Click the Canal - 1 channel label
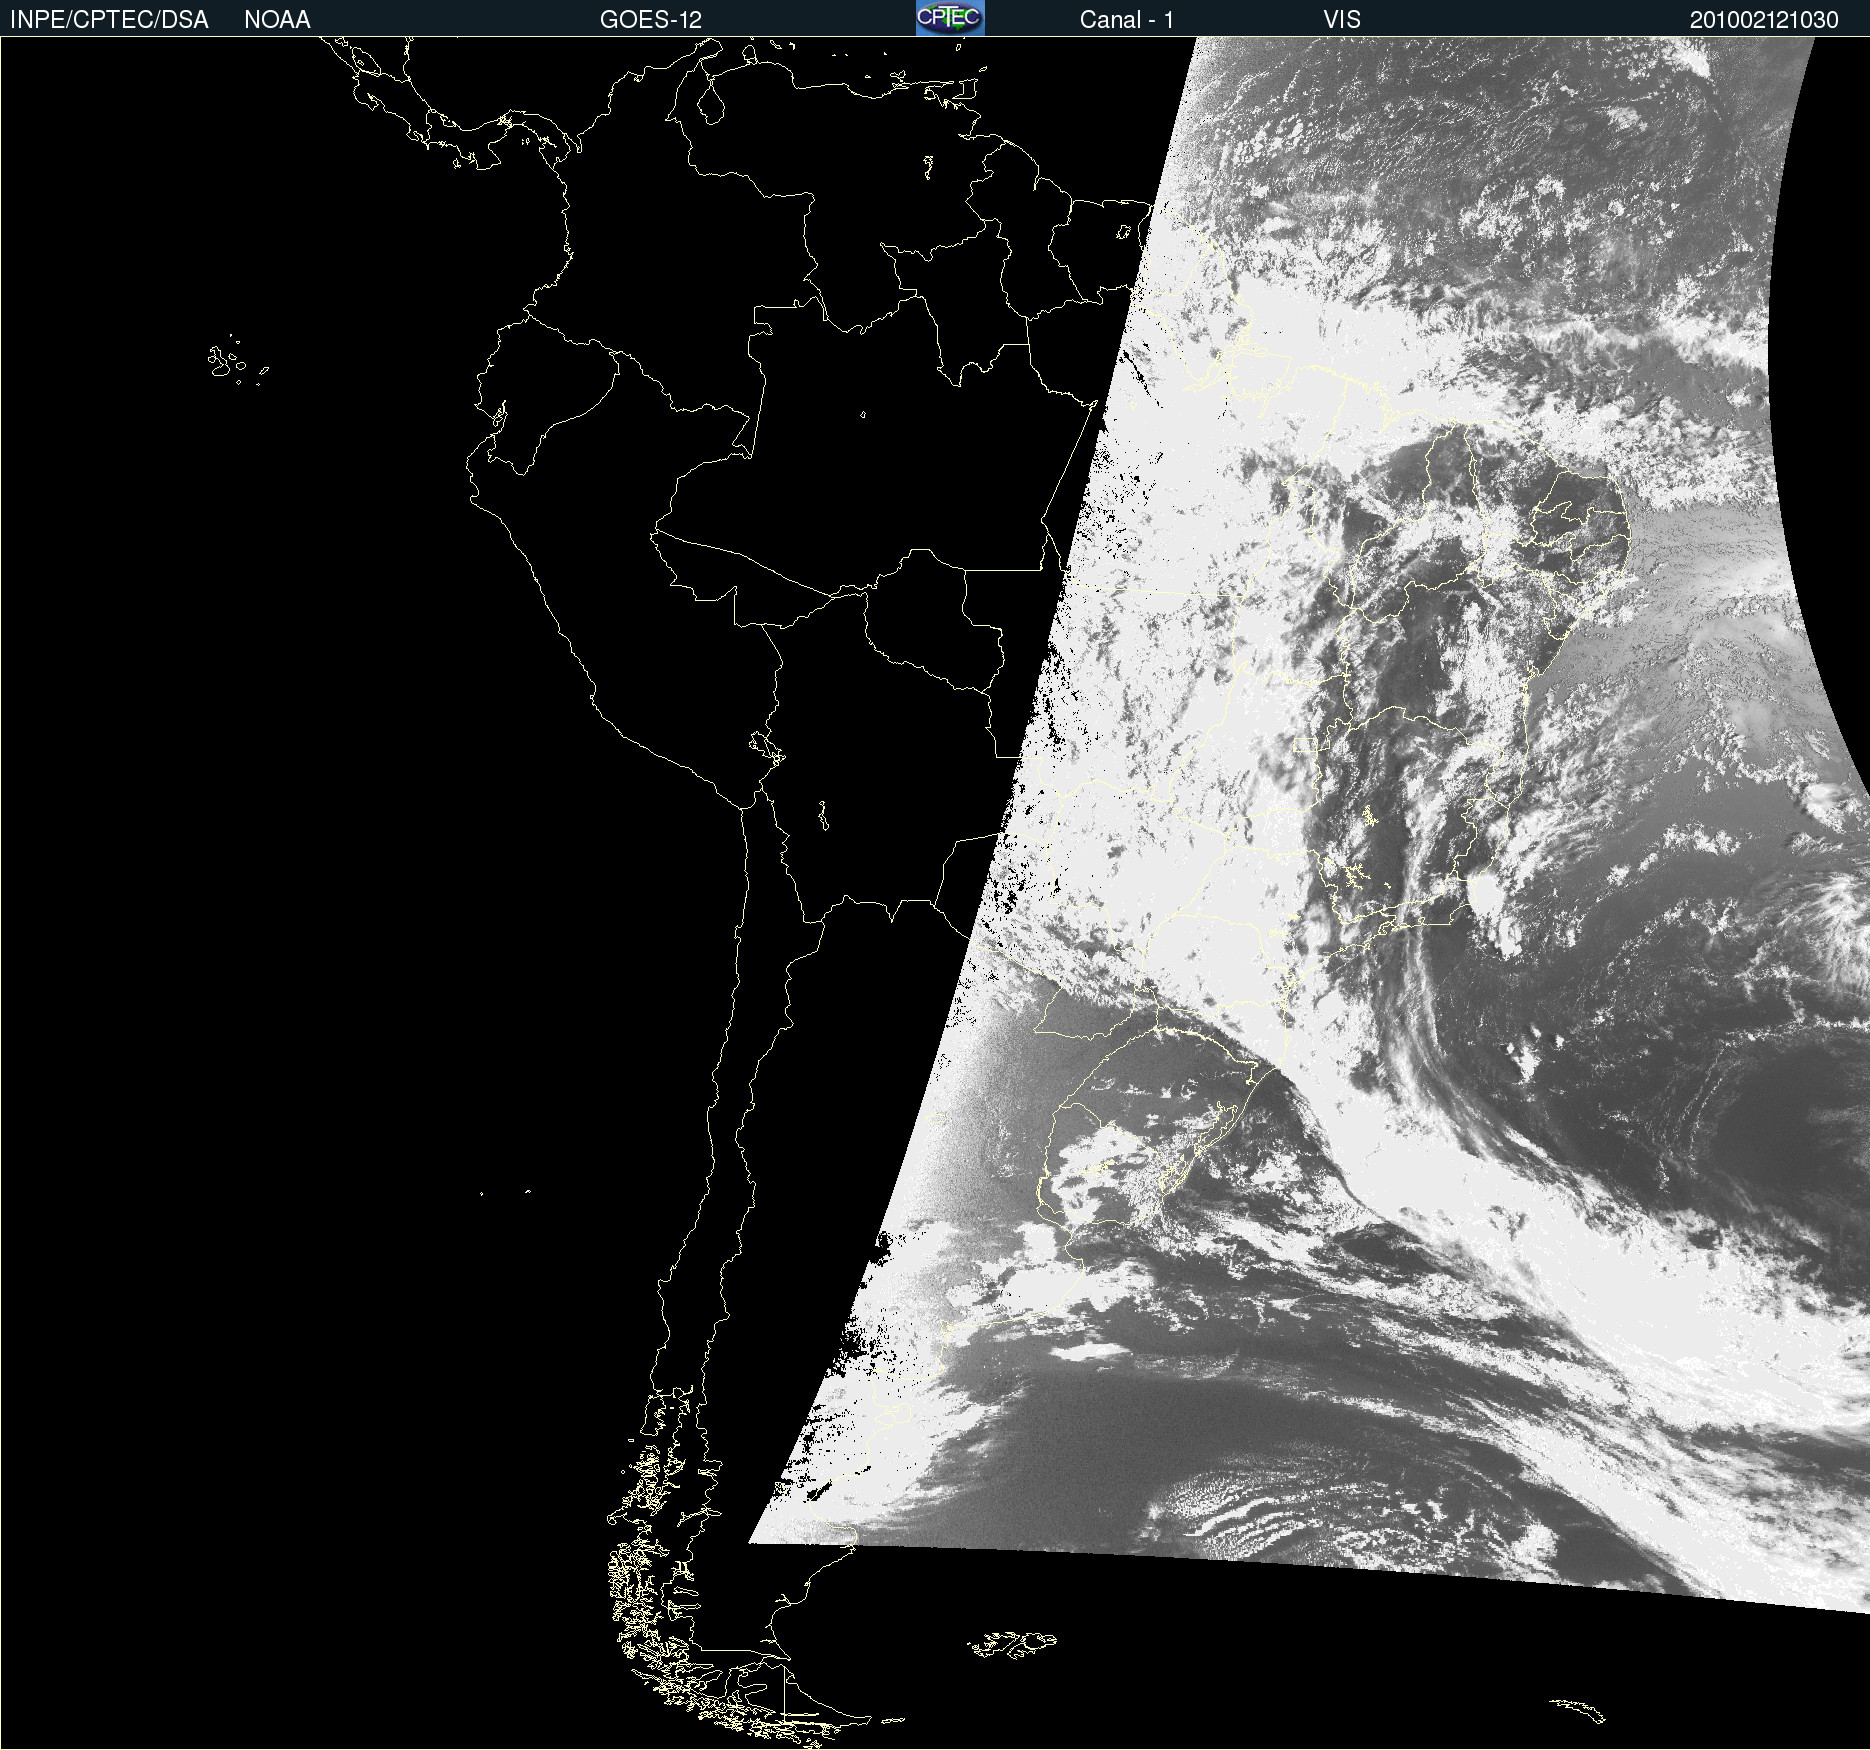 pyautogui.click(x=1127, y=20)
